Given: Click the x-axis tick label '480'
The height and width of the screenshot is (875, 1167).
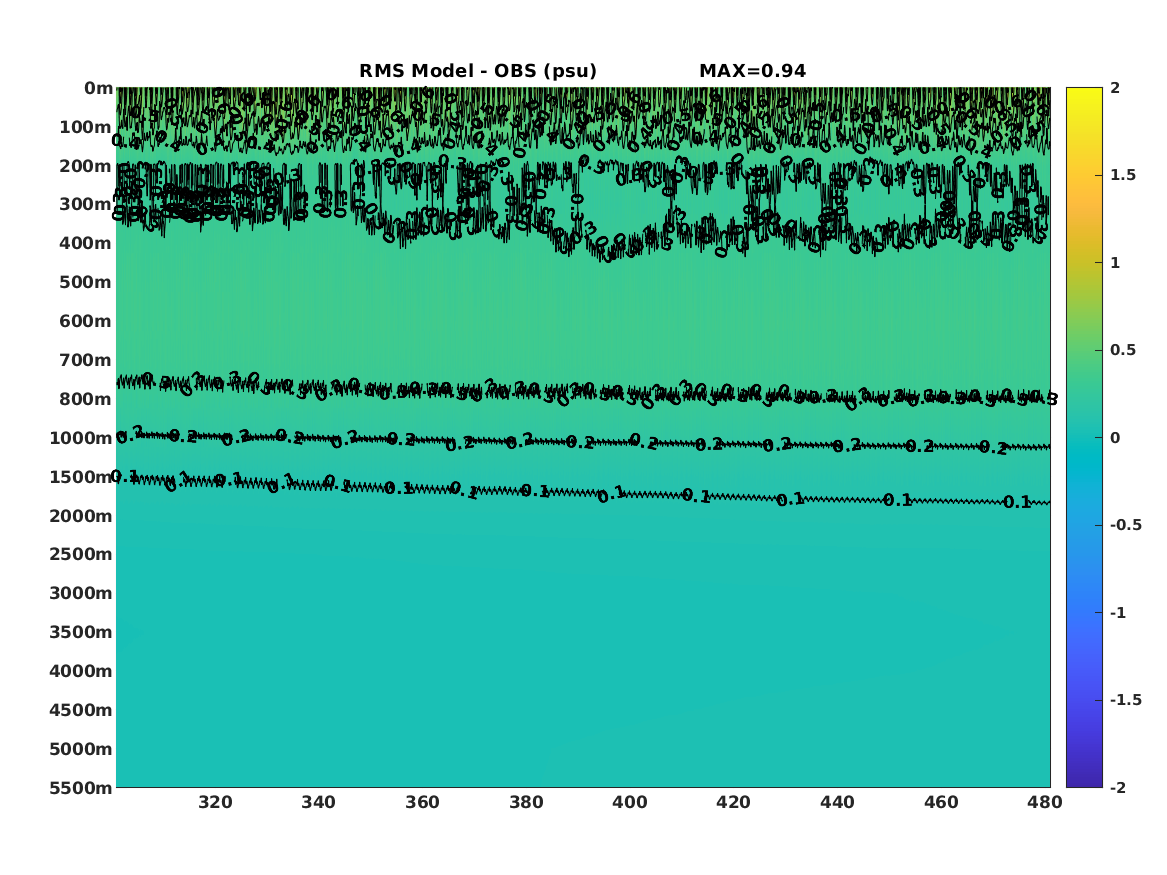Looking at the screenshot, I should tap(1045, 802).
